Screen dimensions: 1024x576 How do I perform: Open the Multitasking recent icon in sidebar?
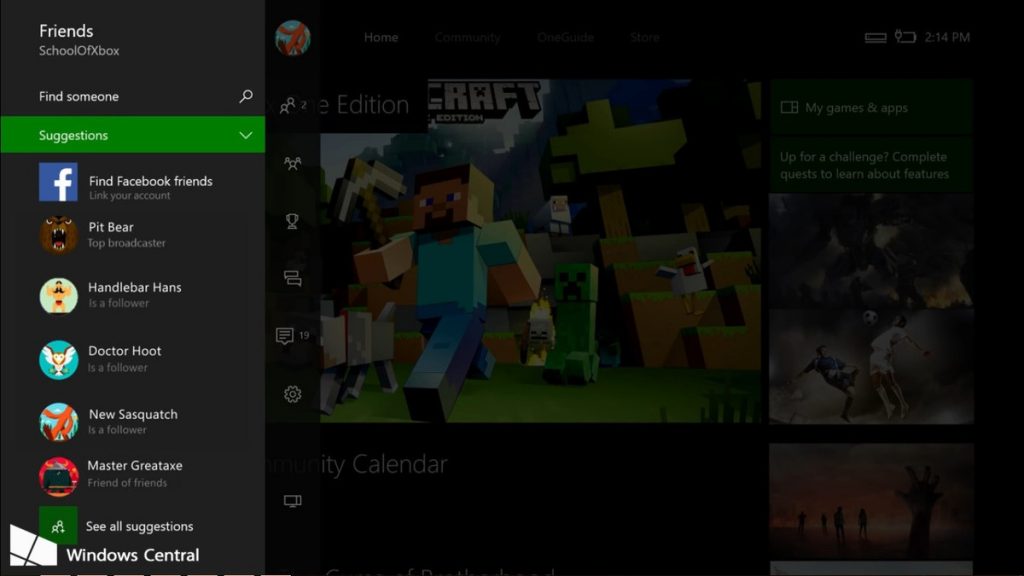coord(293,278)
